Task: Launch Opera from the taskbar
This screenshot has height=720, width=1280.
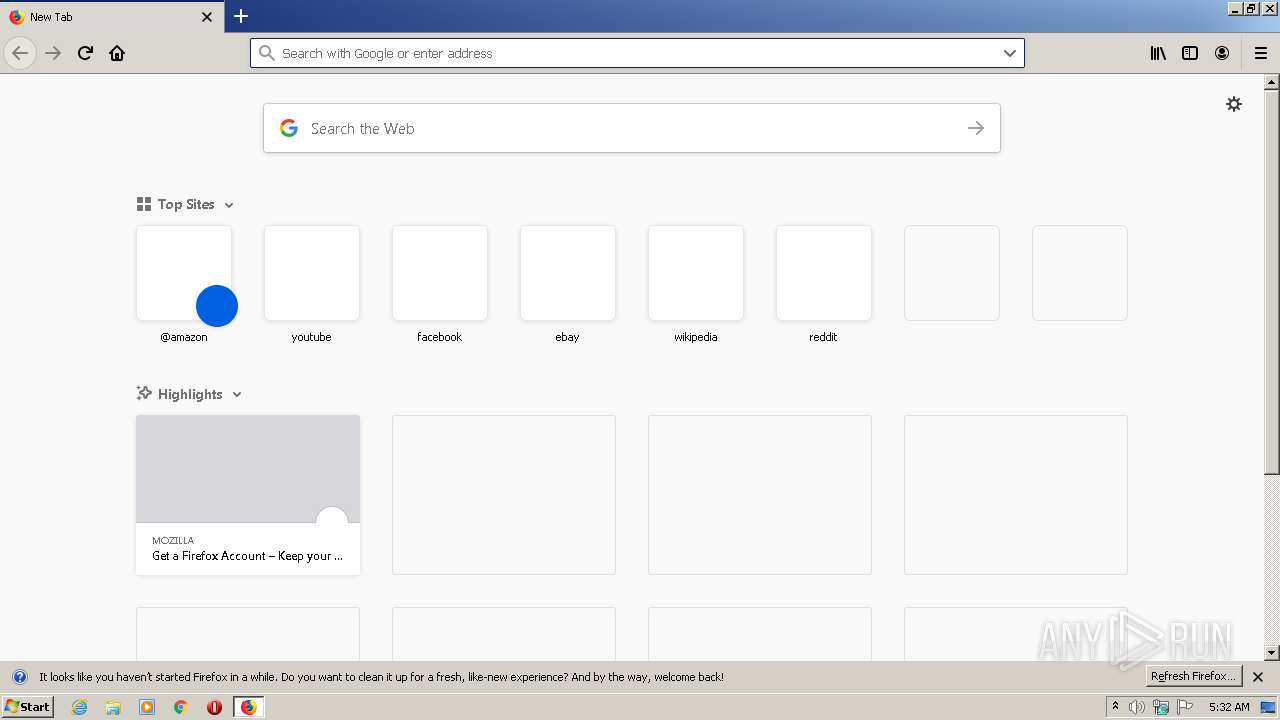Action: click(214, 707)
